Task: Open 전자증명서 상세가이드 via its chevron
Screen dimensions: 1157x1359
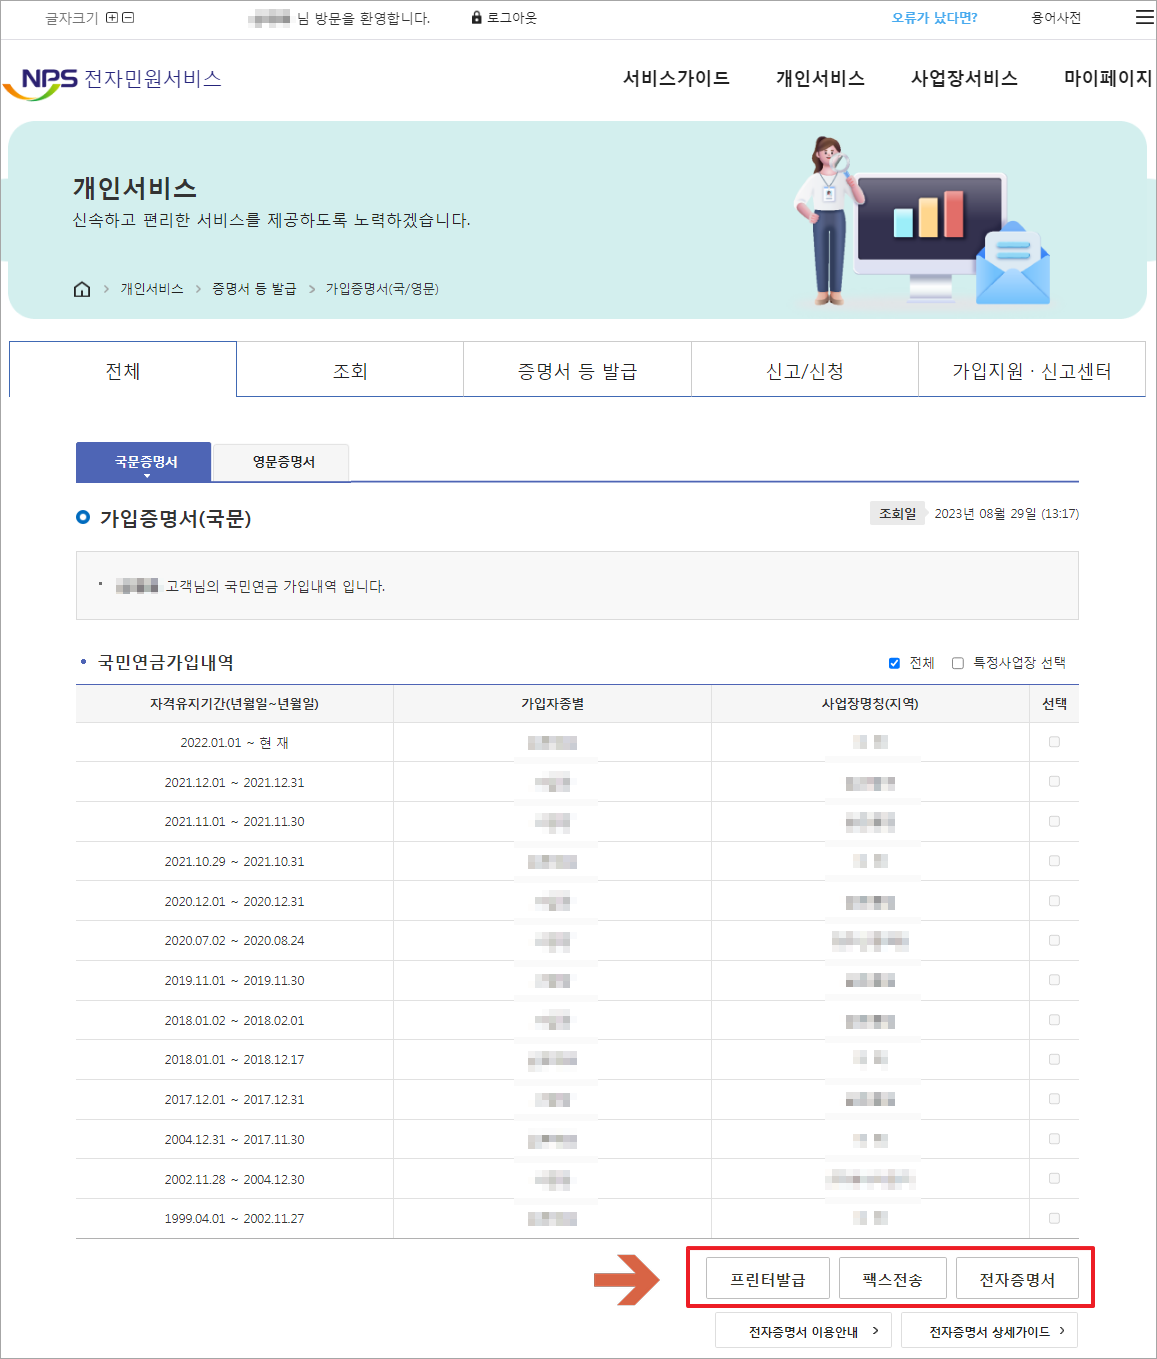Action: point(1063,1330)
